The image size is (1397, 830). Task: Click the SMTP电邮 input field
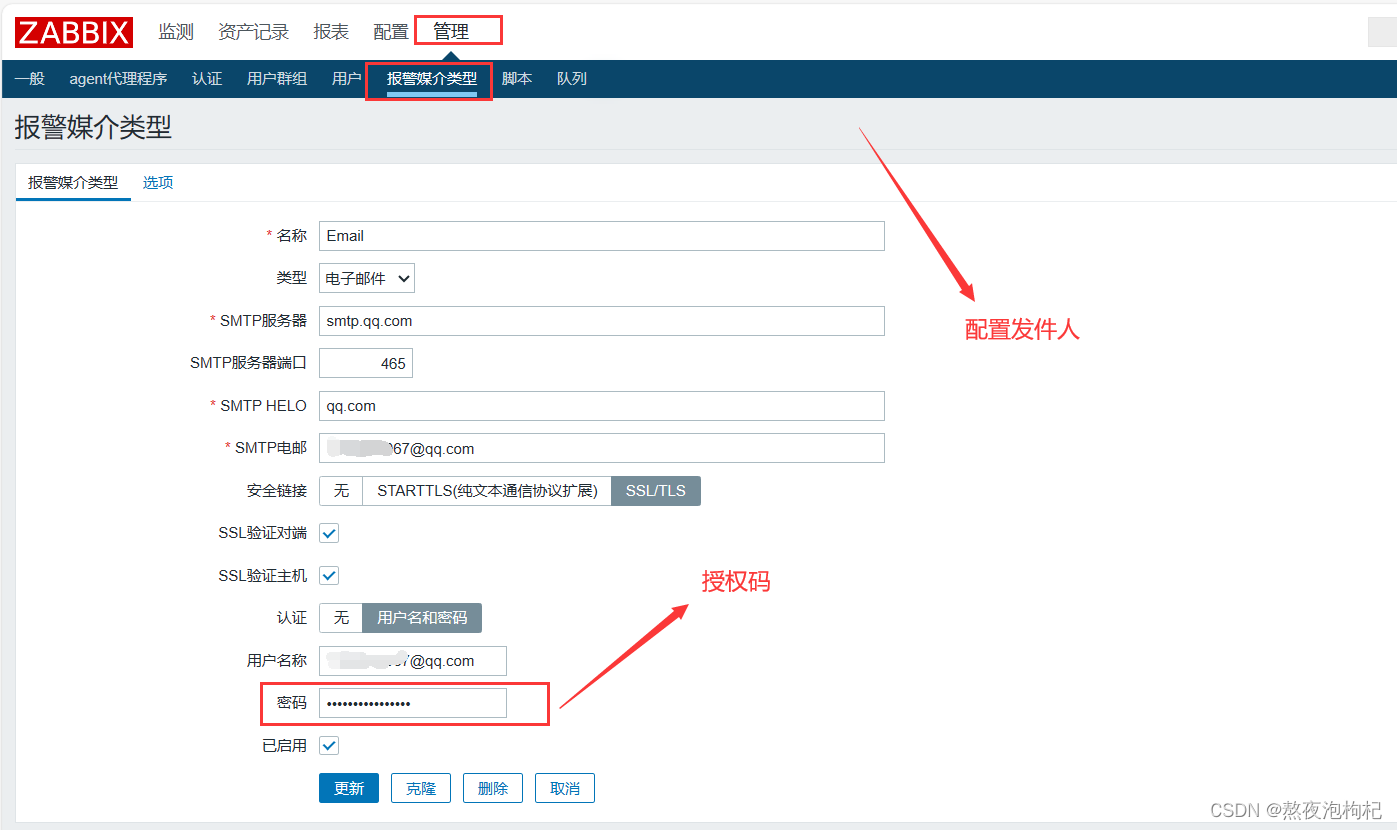click(x=602, y=448)
